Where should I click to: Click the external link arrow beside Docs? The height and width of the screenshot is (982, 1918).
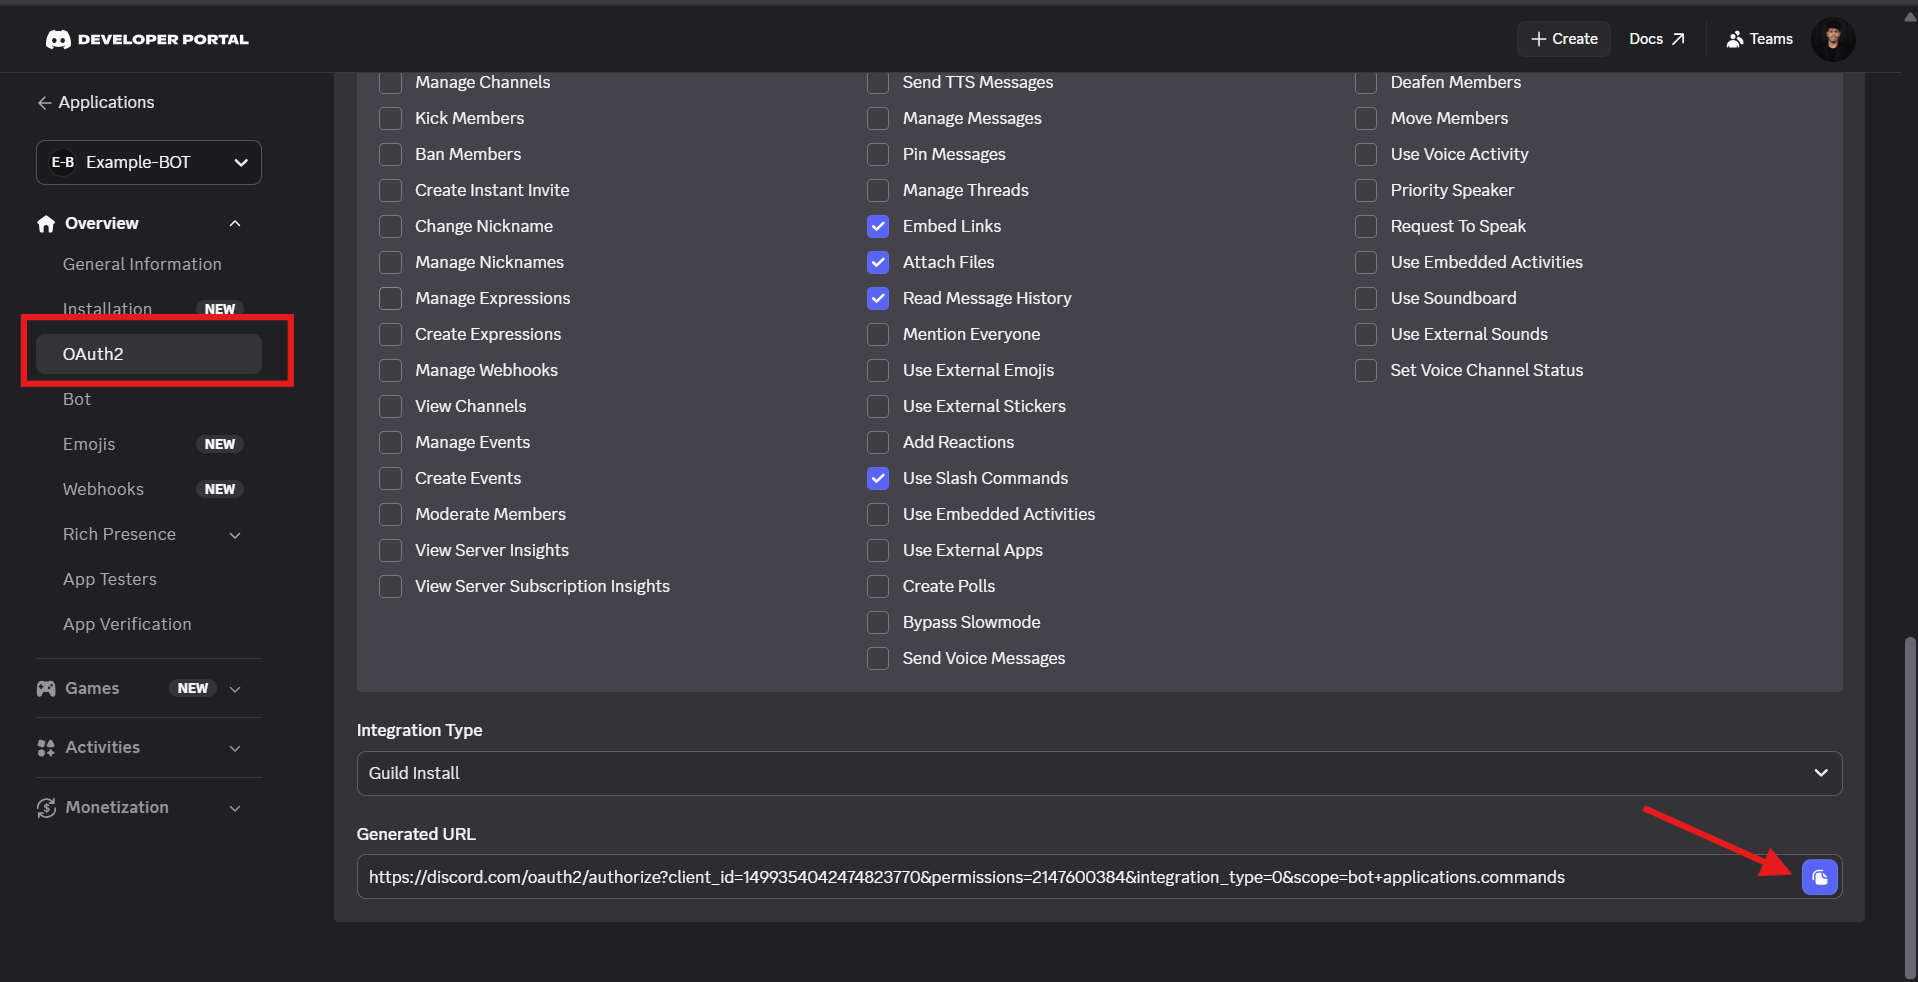1678,39
